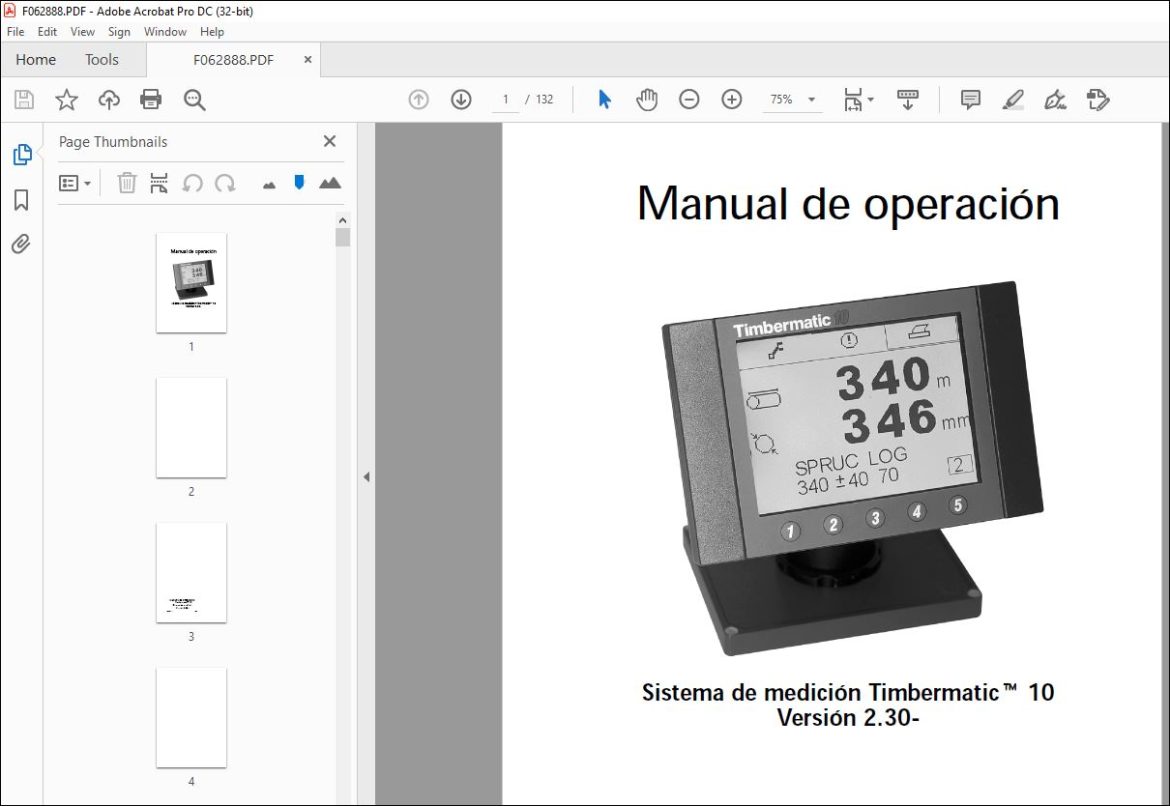Viewport: 1170px width, 806px height.
Task: Add a sticky note comment
Action: (x=970, y=99)
